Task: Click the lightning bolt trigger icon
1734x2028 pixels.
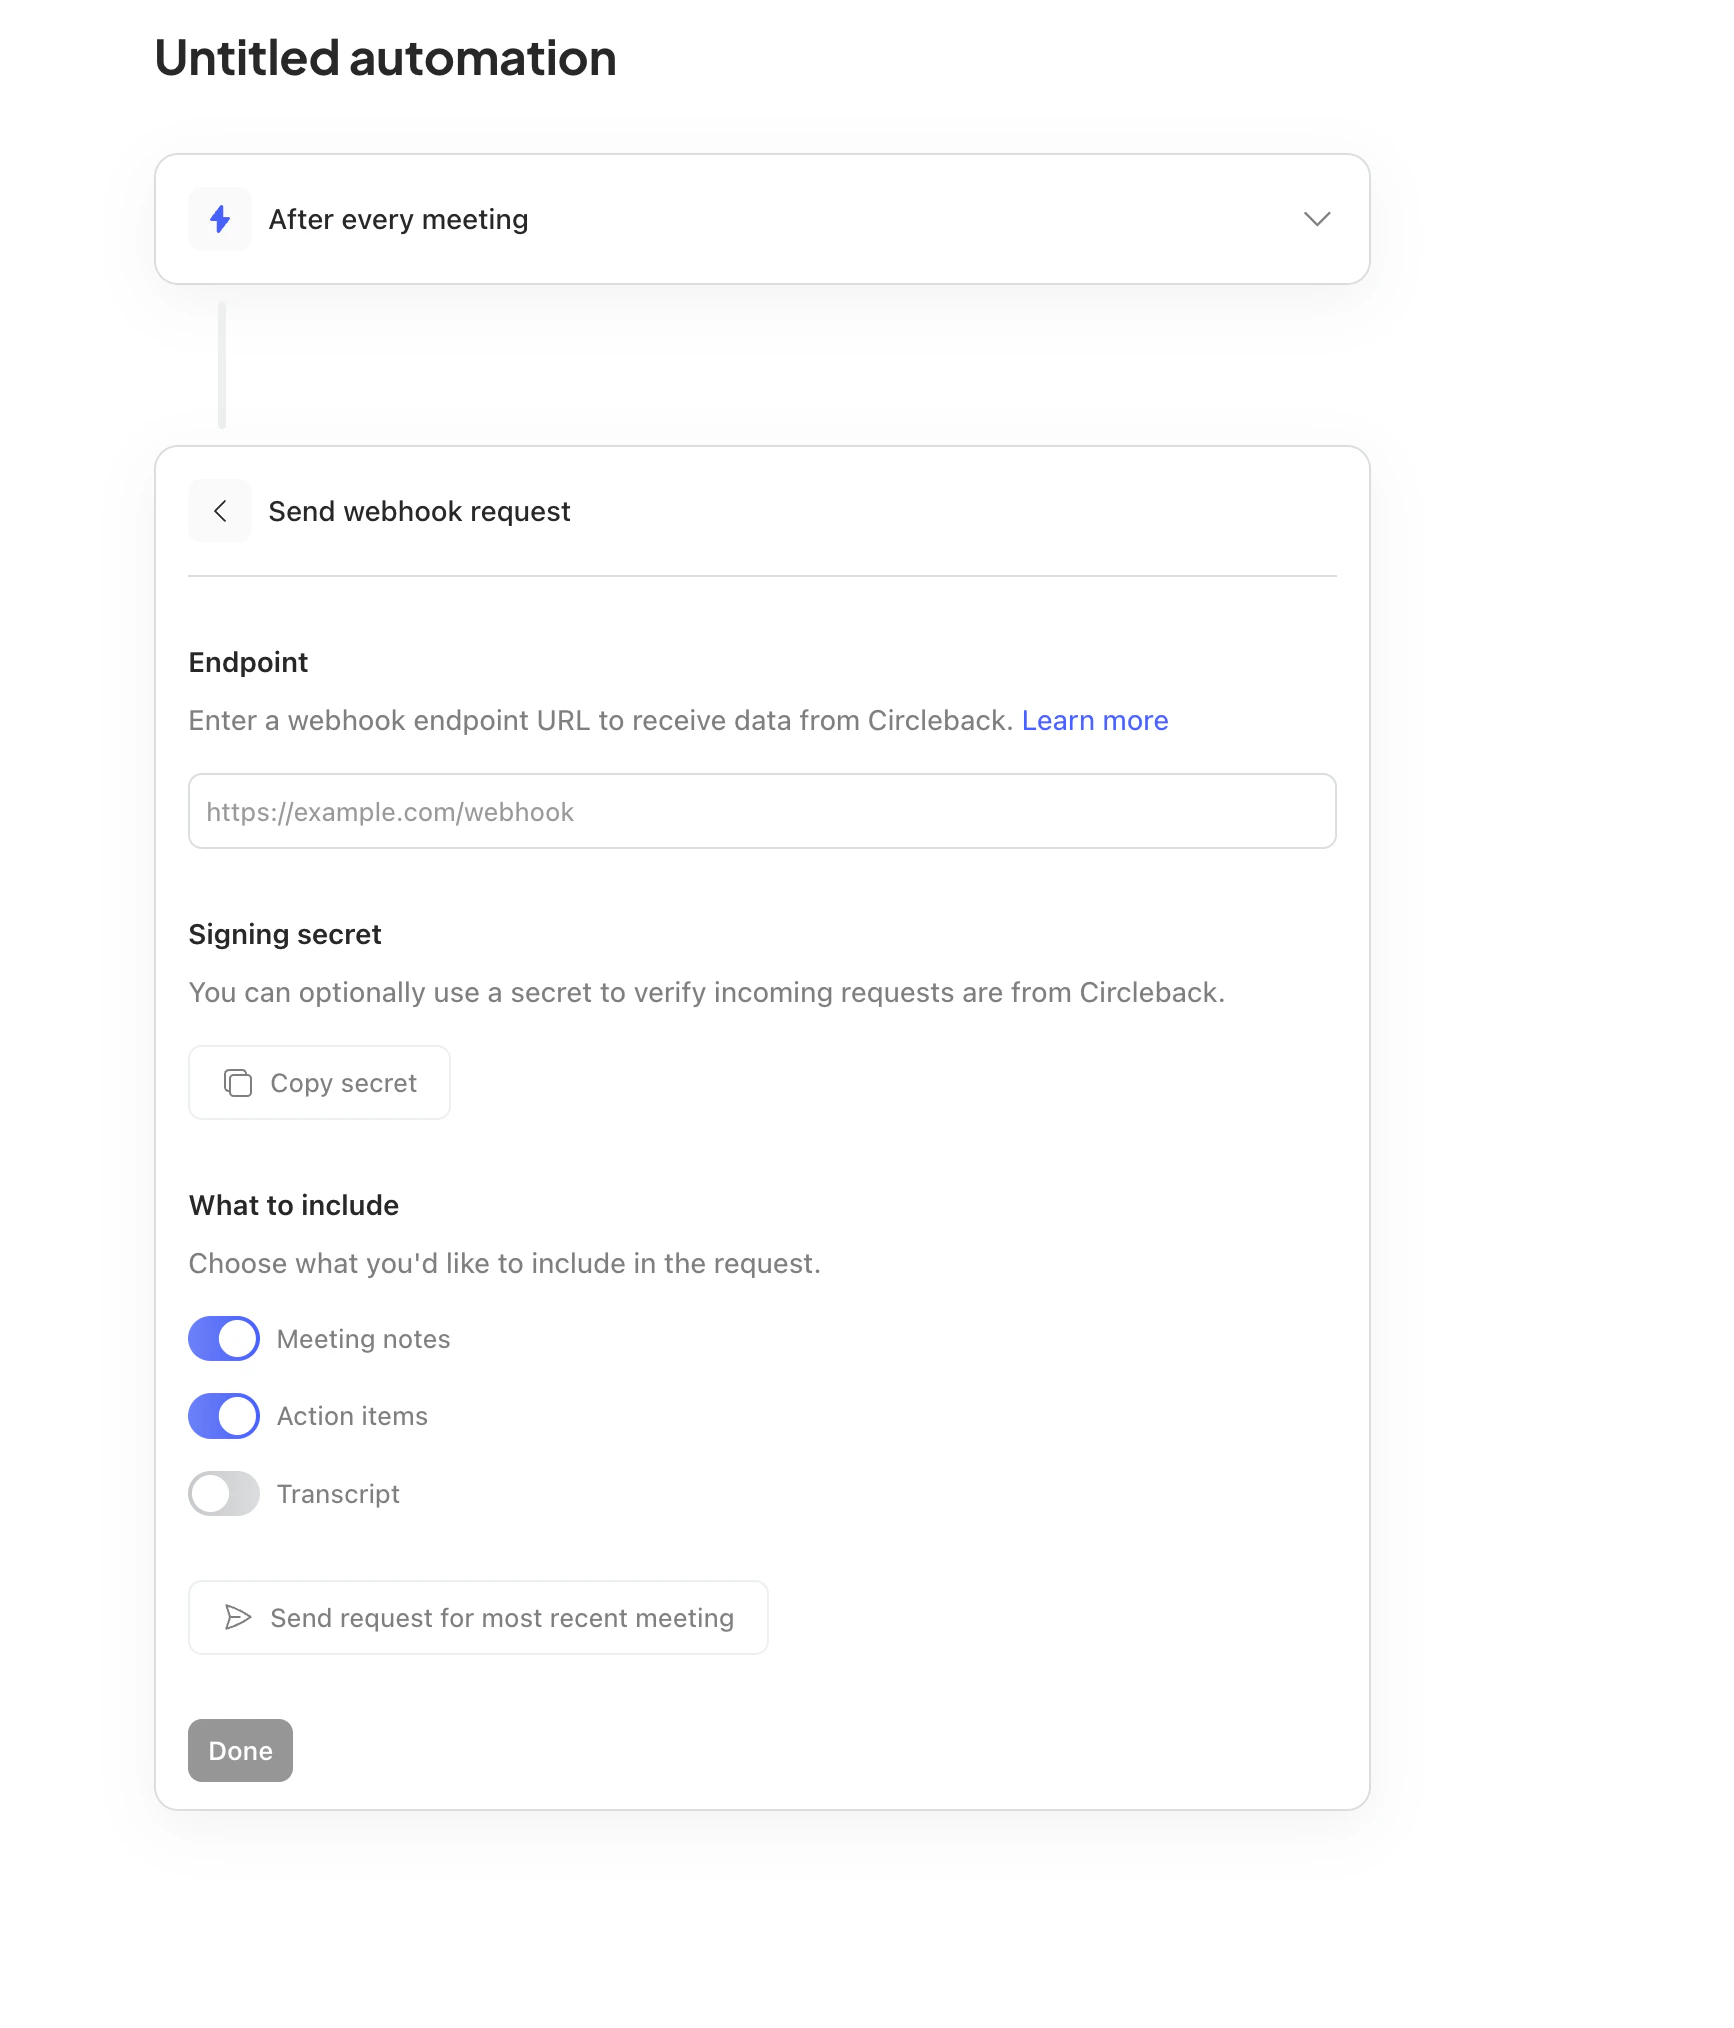Action: coord(219,219)
